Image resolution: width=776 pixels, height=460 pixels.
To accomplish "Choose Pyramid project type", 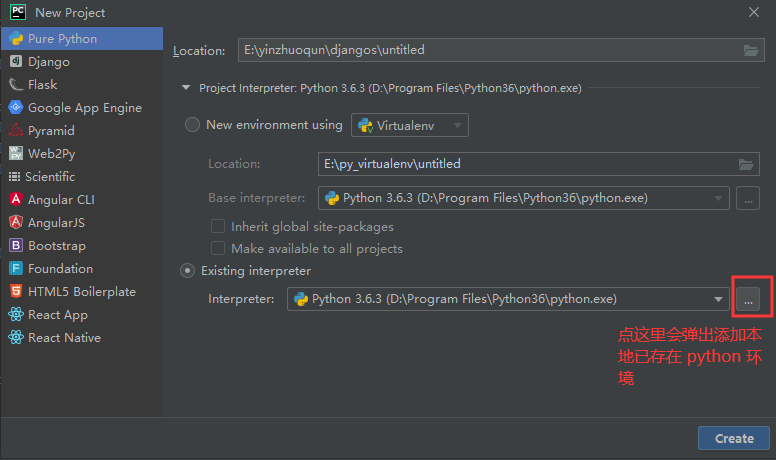I will pos(82,130).
